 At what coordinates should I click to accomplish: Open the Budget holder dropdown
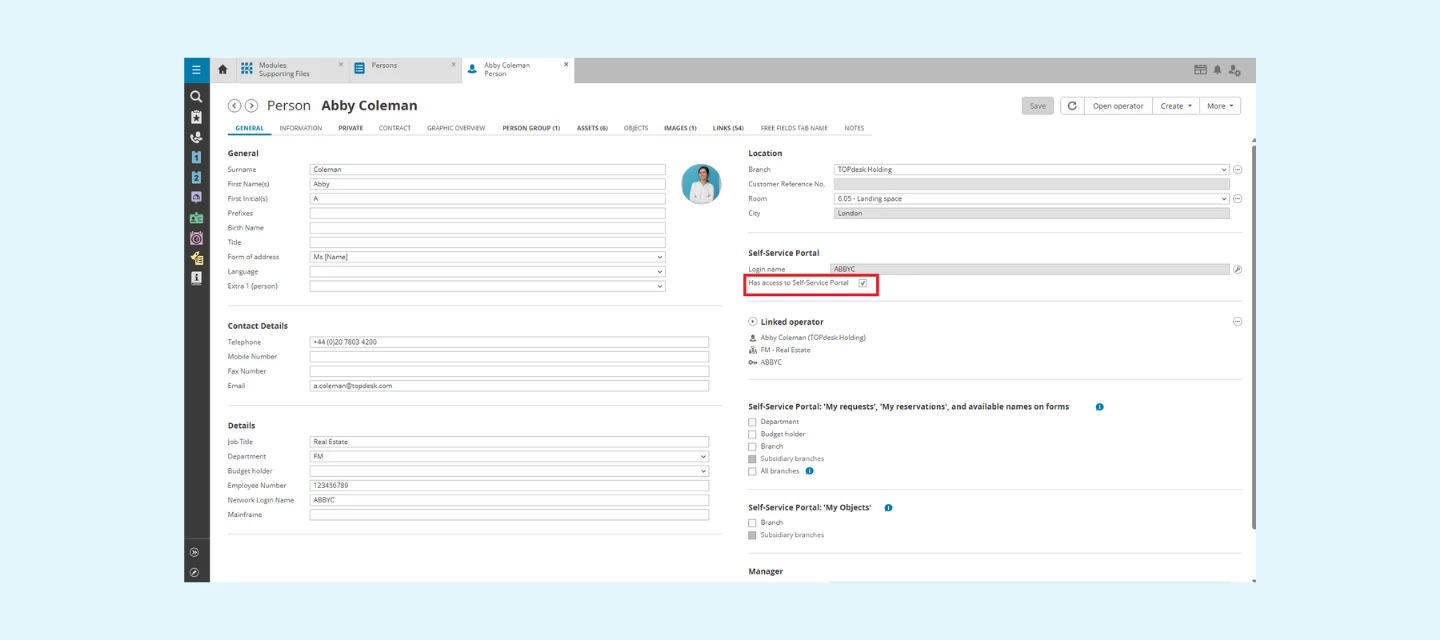[509, 471]
